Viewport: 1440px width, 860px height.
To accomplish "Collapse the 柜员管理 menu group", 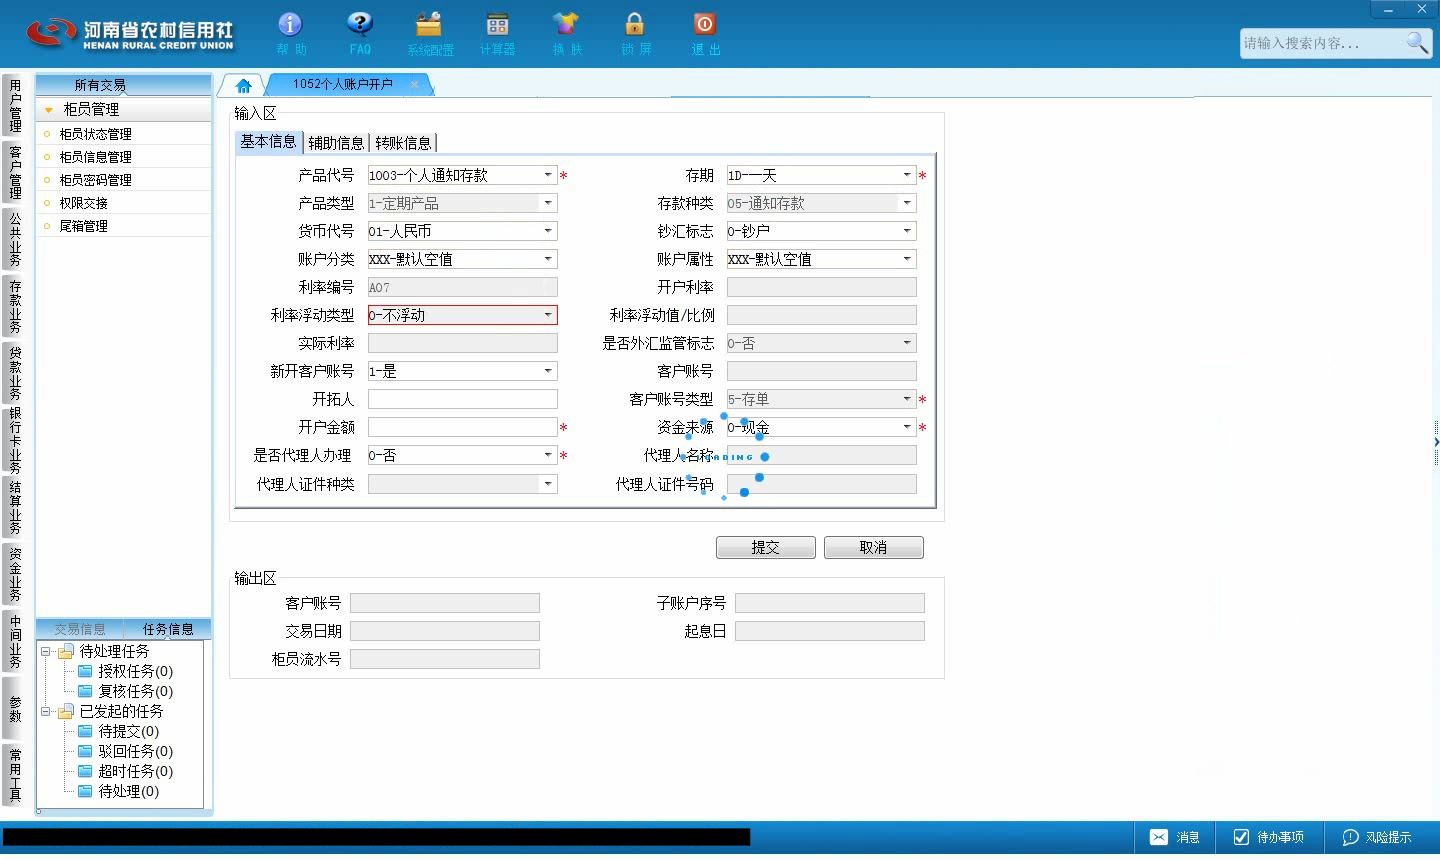I will 48,110.
